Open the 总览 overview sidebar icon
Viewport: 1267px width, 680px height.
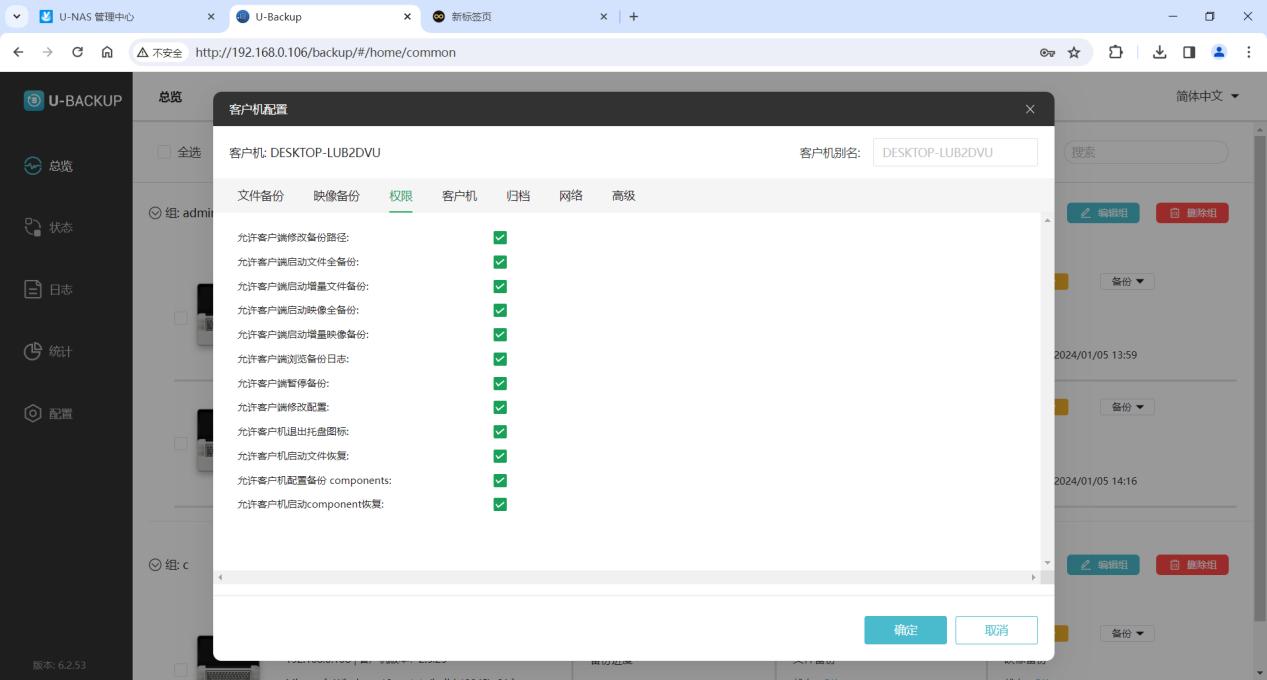point(34,166)
